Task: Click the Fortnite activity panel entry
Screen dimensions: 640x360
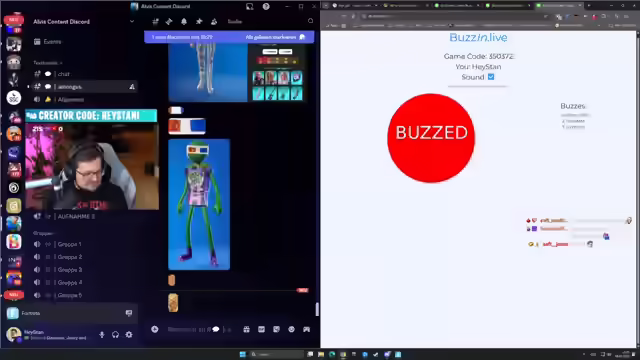Action: 71,313
